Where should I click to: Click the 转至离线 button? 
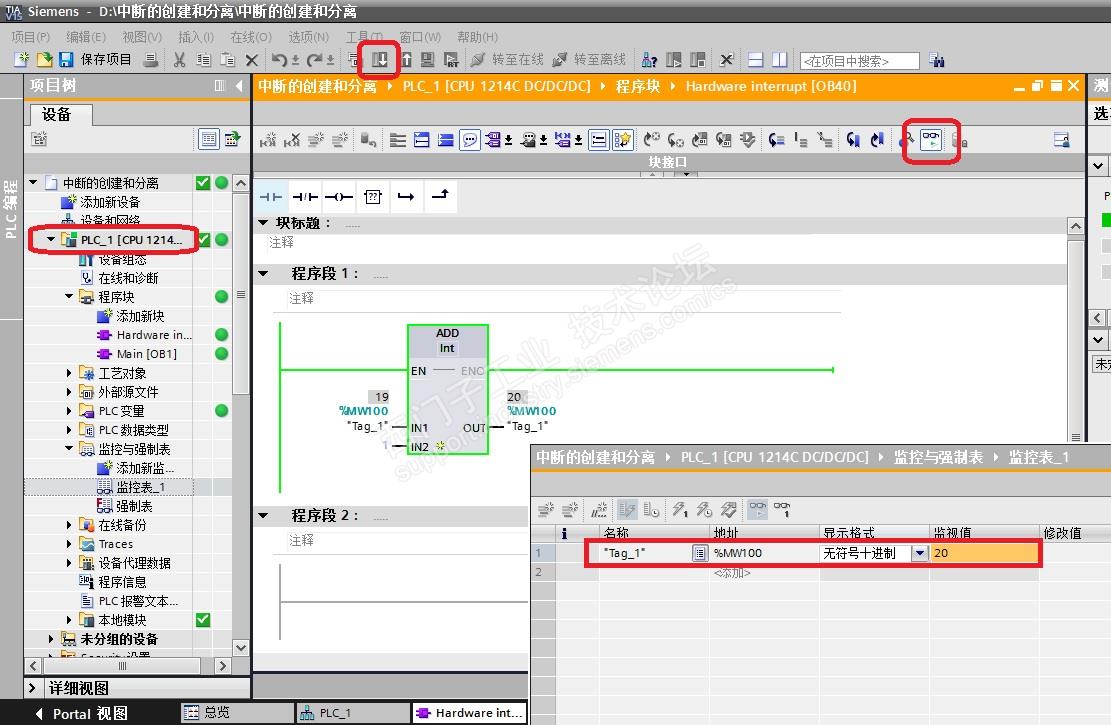[x=590, y=60]
